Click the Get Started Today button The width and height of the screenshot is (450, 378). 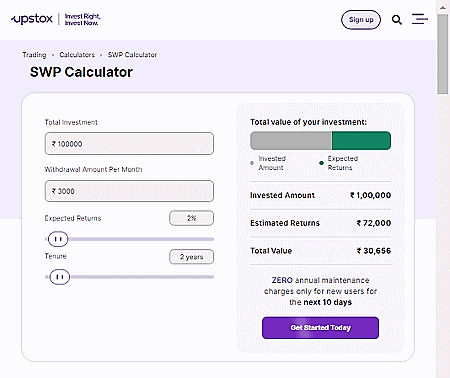[x=320, y=328]
